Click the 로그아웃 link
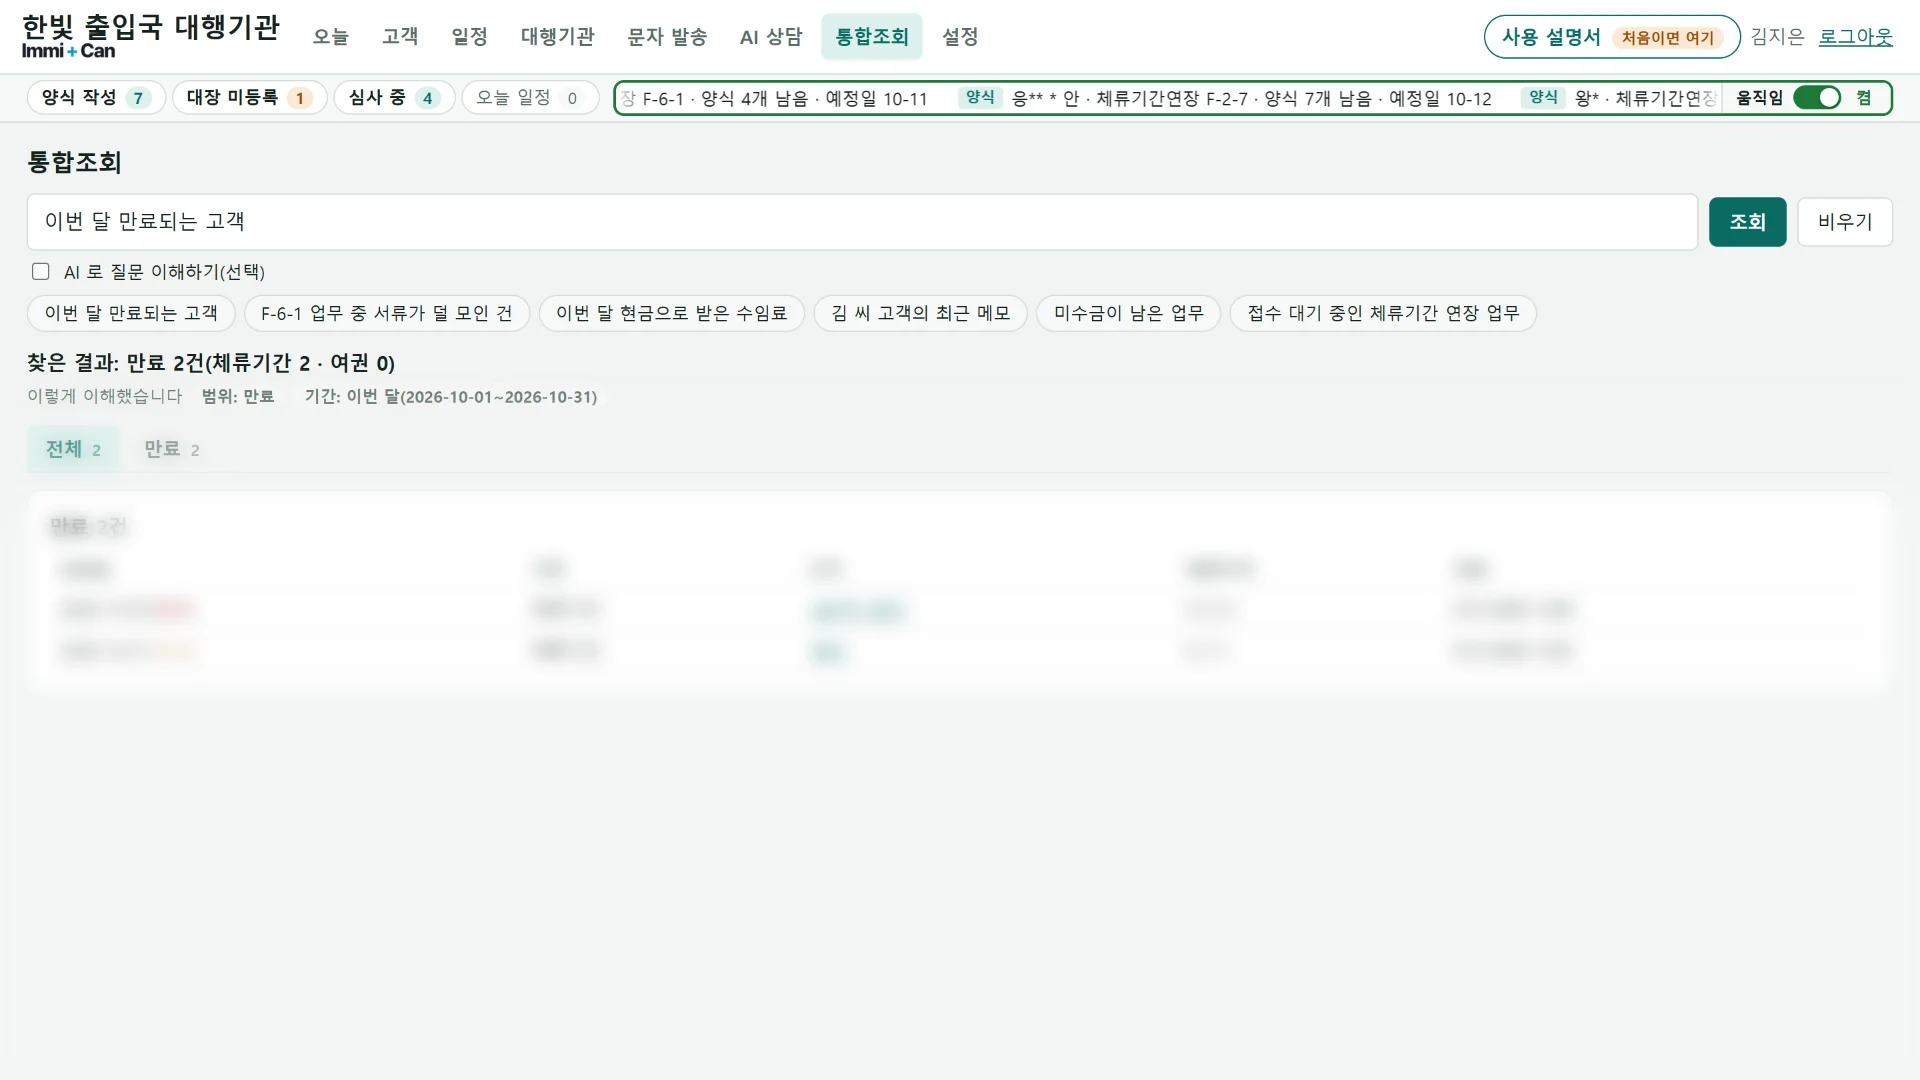Viewport: 1920px width, 1080px height. pyautogui.click(x=1855, y=37)
